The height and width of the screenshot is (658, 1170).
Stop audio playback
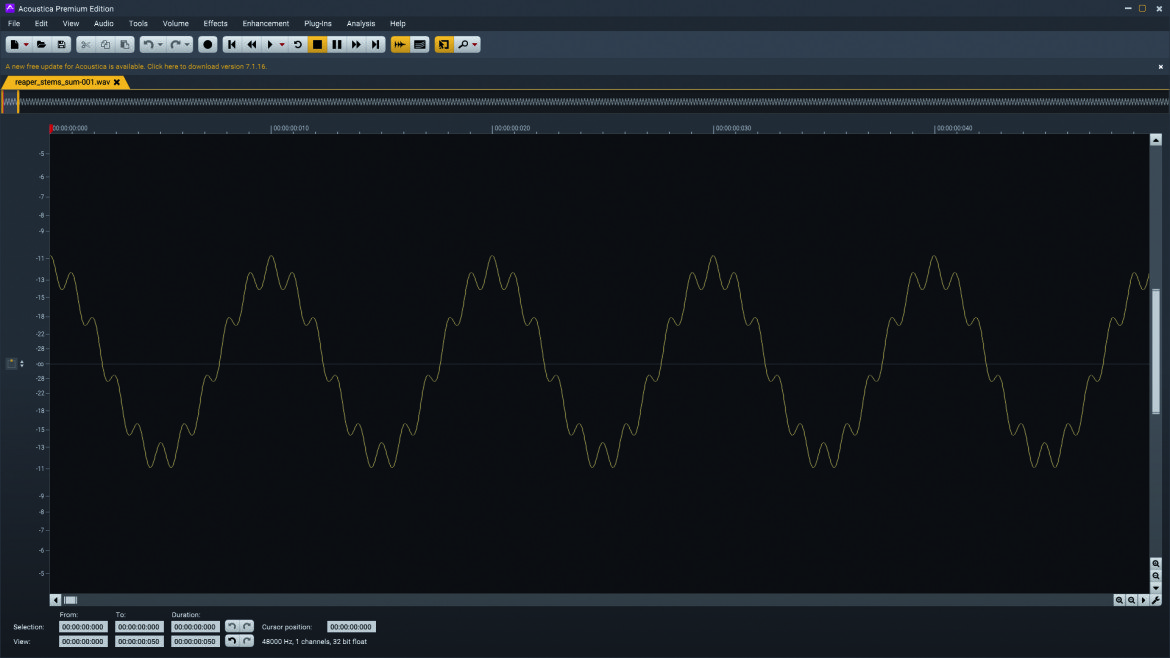point(317,45)
